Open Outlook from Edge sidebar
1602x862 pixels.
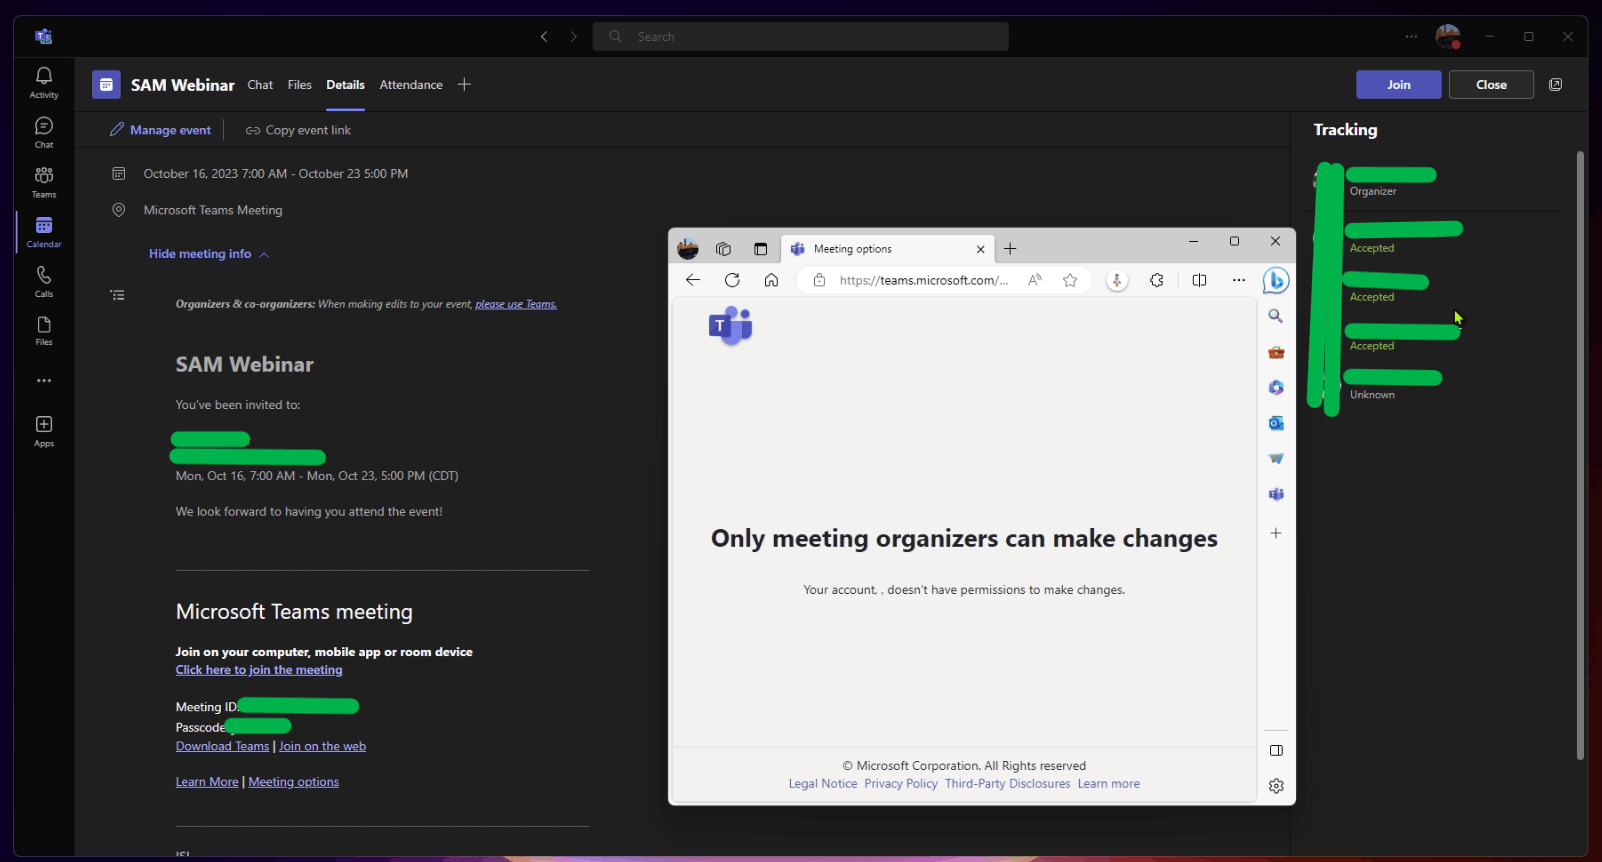1276,423
